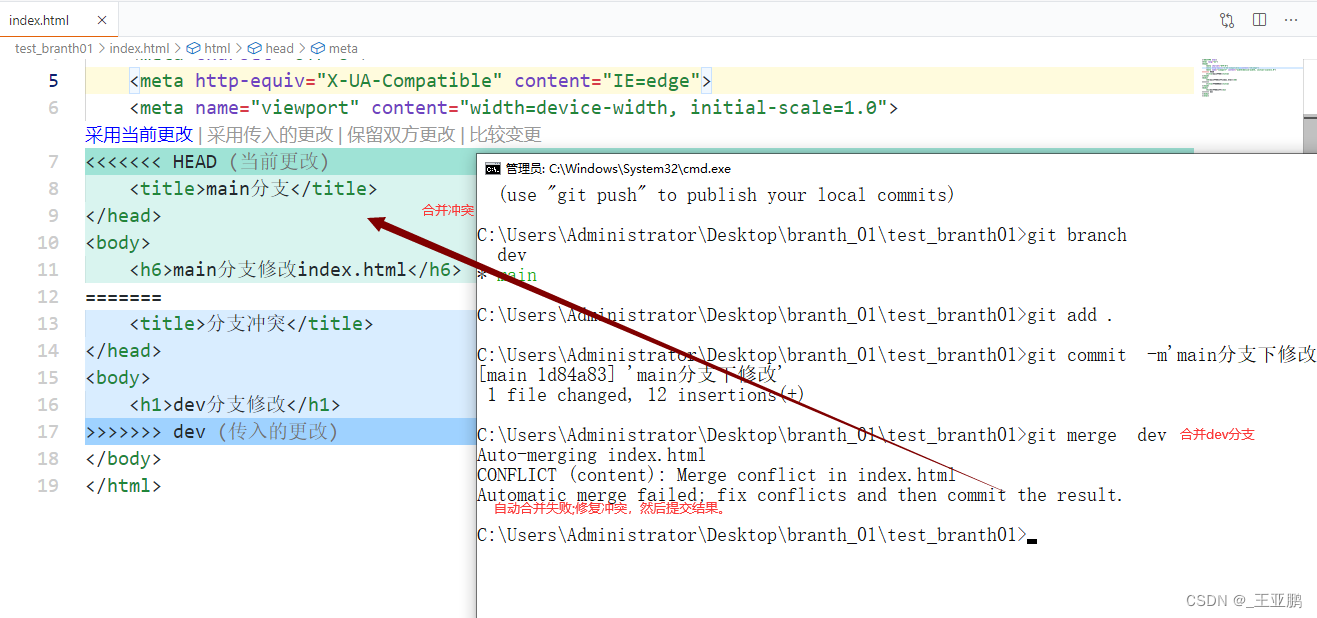Click the 'git add .' command in cmd
1317x618 pixels.
pos(1070,315)
